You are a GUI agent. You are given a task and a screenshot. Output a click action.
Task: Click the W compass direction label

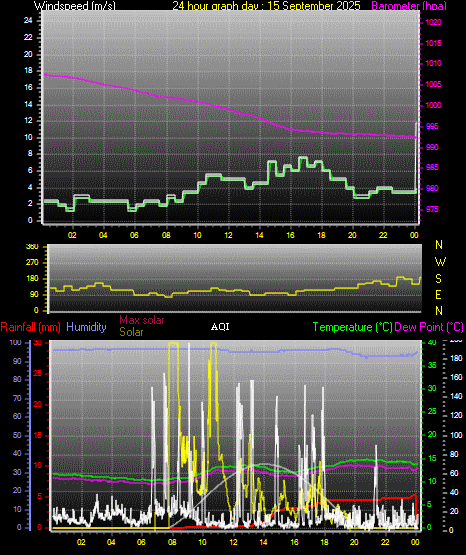440,262
